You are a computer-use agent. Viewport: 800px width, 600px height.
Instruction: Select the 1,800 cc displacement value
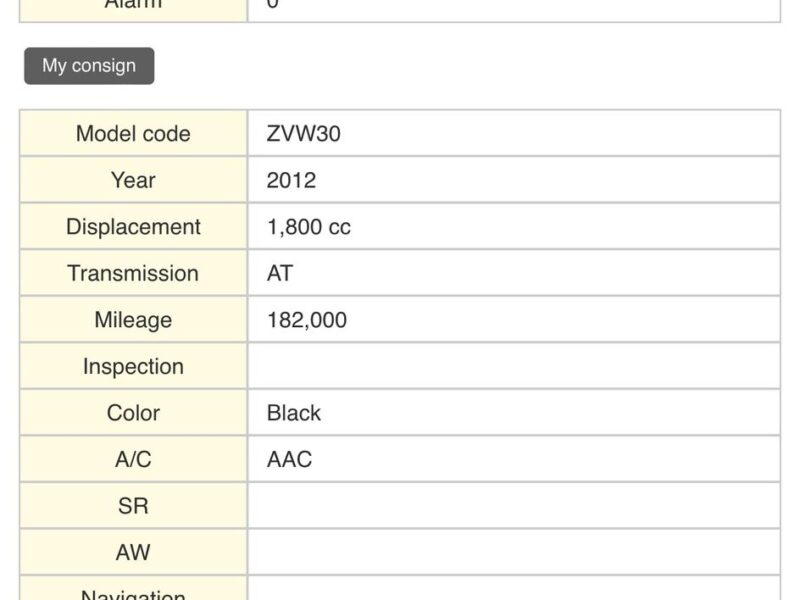(x=308, y=227)
